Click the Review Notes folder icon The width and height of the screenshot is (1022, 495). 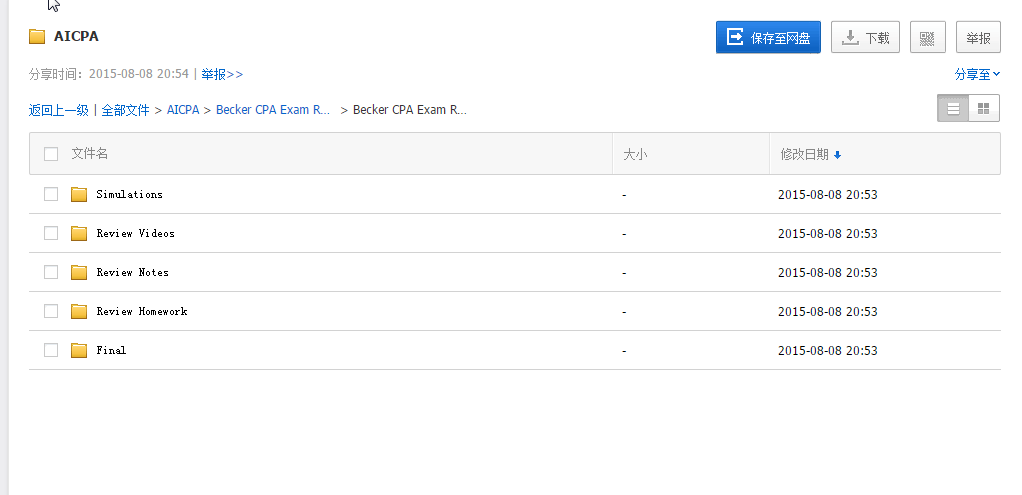pos(79,272)
